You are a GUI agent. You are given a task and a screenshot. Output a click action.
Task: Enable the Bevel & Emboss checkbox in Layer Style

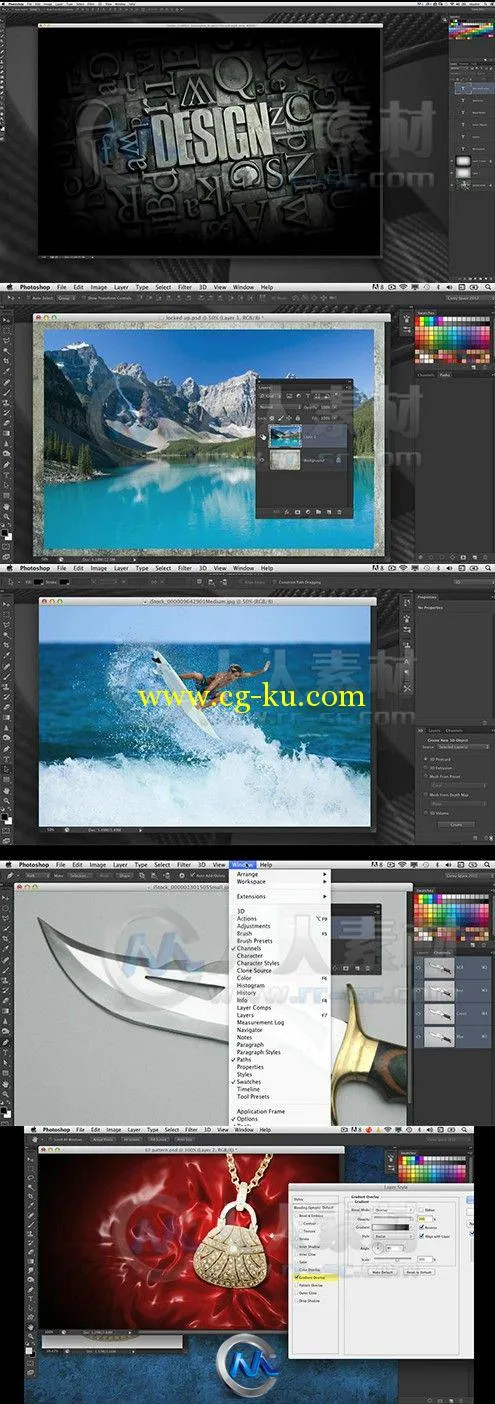point(297,1215)
